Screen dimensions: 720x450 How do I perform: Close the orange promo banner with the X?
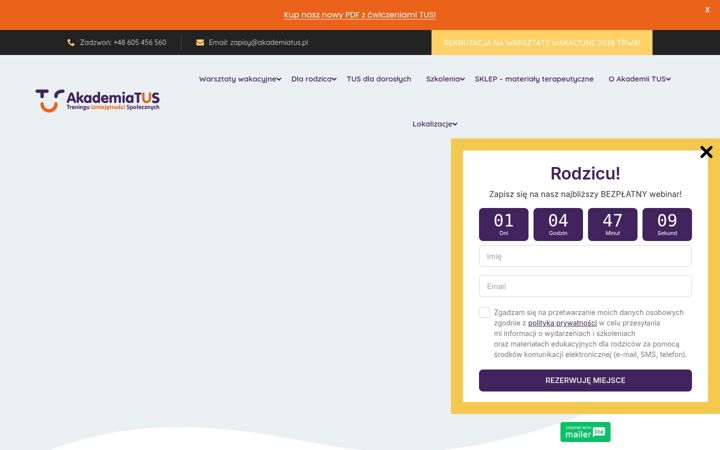tap(707, 10)
